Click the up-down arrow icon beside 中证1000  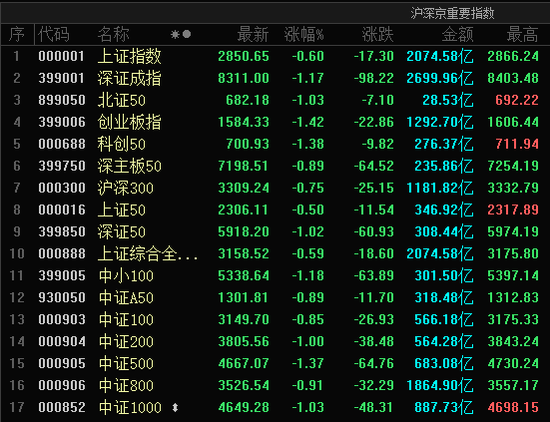(175, 408)
